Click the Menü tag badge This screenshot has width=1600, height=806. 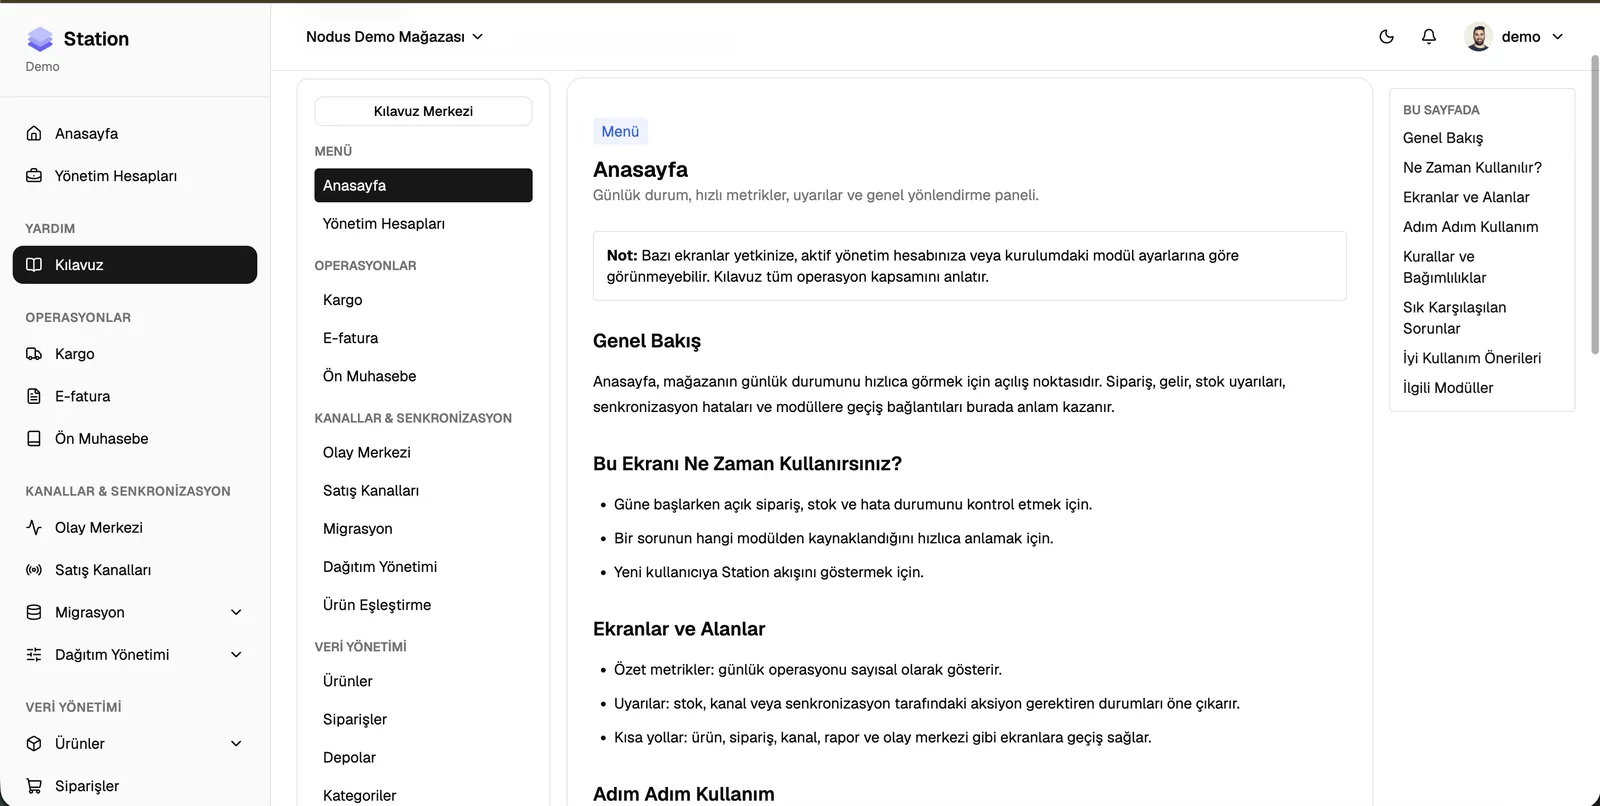[620, 131]
